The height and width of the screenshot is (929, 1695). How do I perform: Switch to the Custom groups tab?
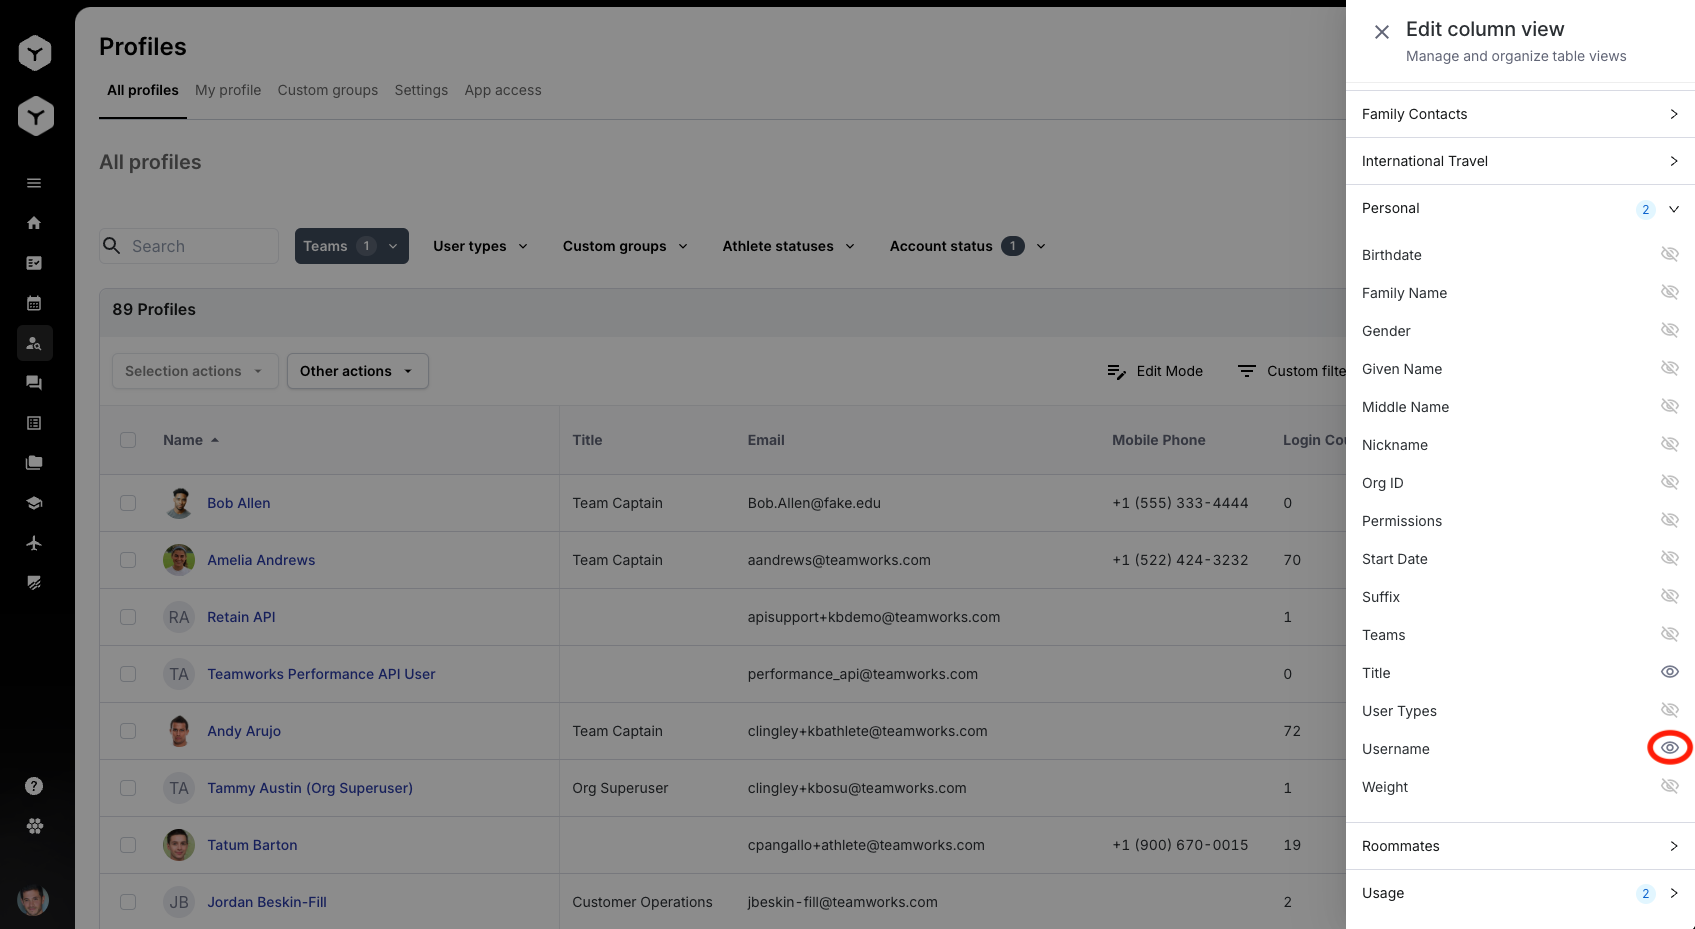click(327, 90)
